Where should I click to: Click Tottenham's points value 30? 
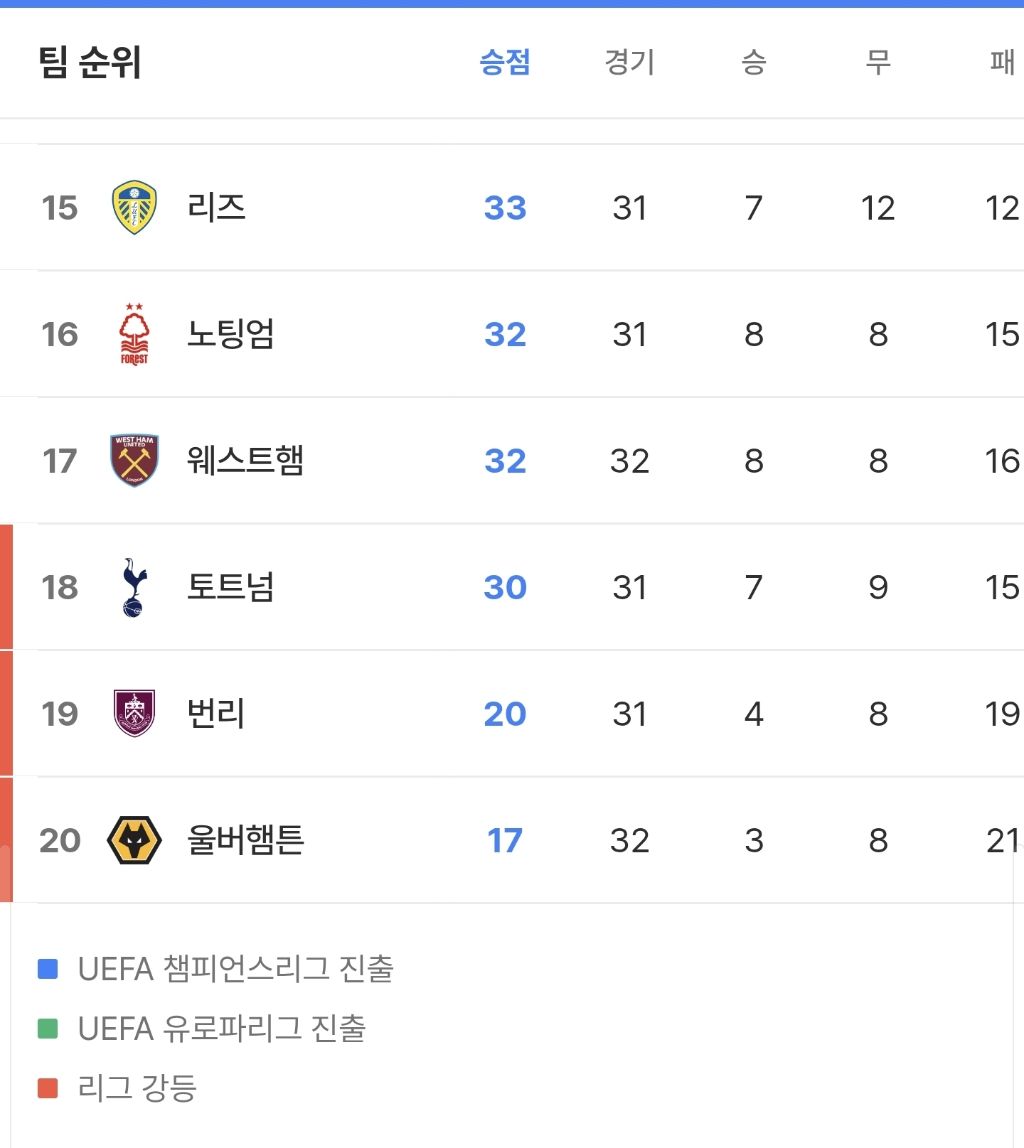[x=503, y=587]
